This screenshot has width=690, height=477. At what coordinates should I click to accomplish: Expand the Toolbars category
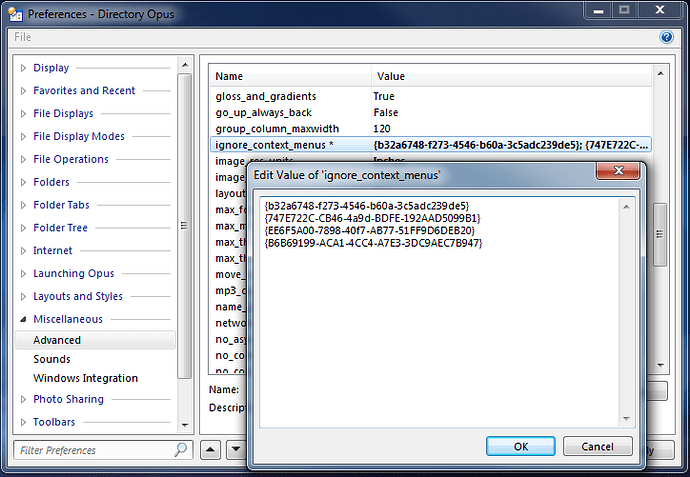[x=24, y=422]
